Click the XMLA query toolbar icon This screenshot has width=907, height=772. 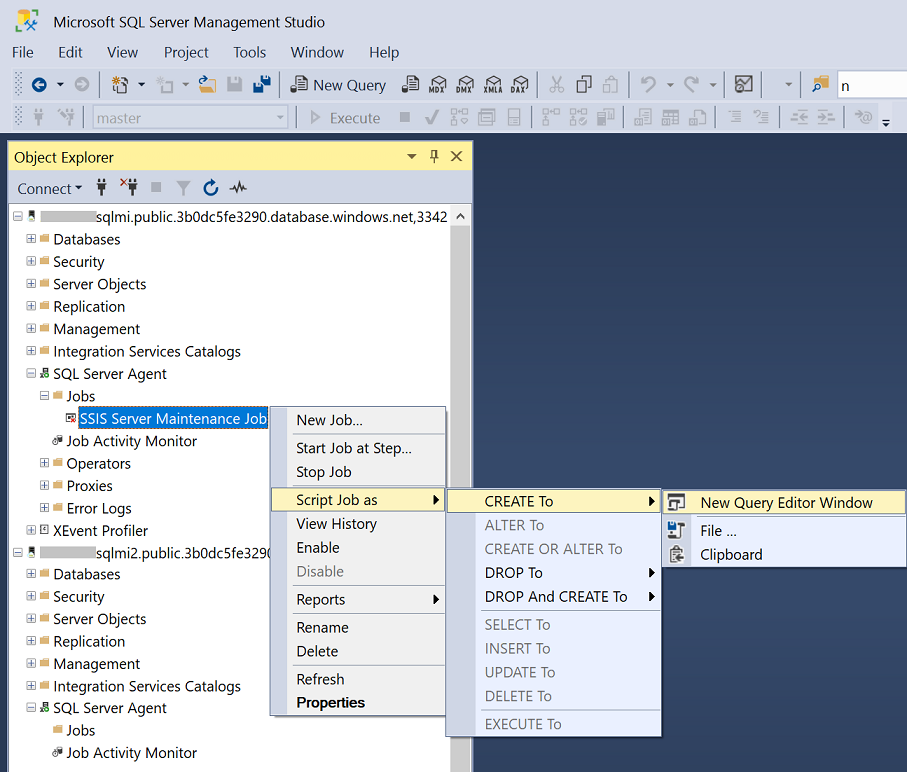pyautogui.click(x=492, y=85)
